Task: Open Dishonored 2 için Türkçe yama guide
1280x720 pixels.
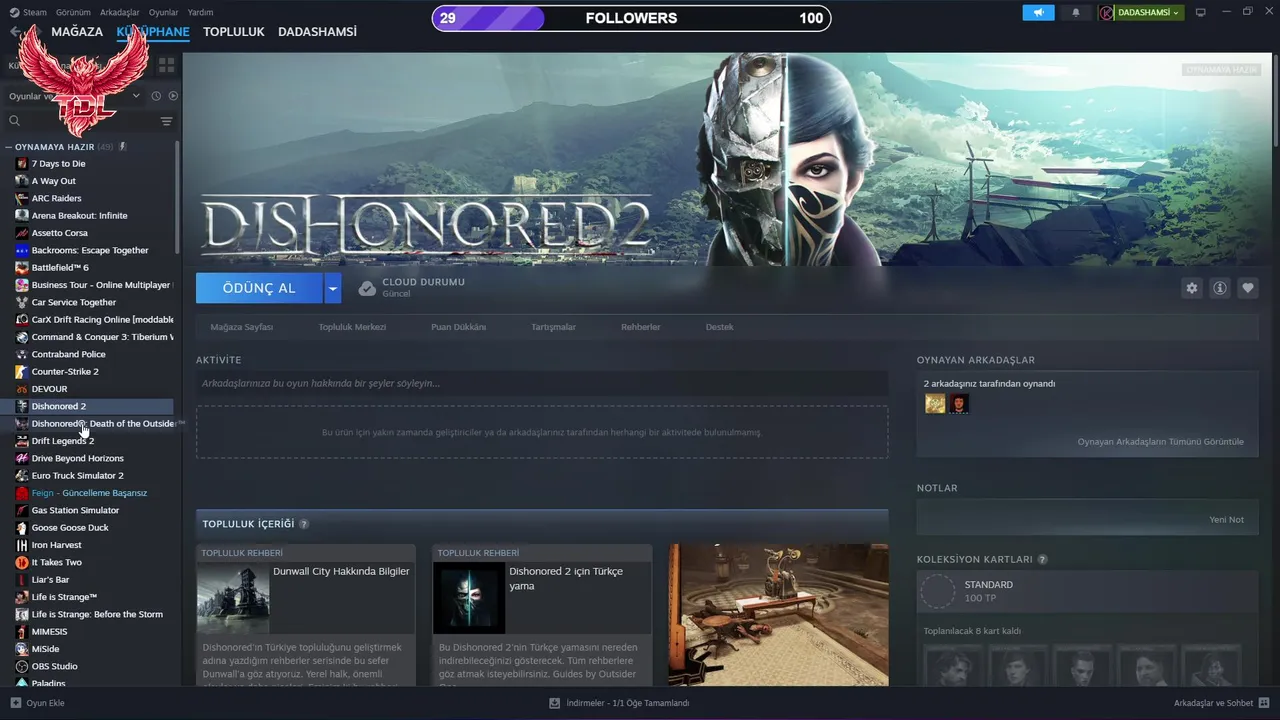Action: (x=542, y=615)
